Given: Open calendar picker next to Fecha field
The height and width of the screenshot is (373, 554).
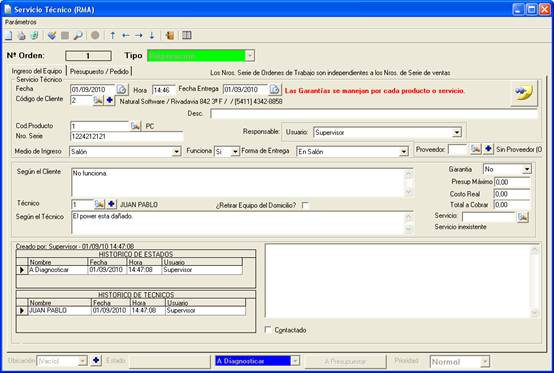Looking at the screenshot, I should pyautogui.click(x=122, y=89).
